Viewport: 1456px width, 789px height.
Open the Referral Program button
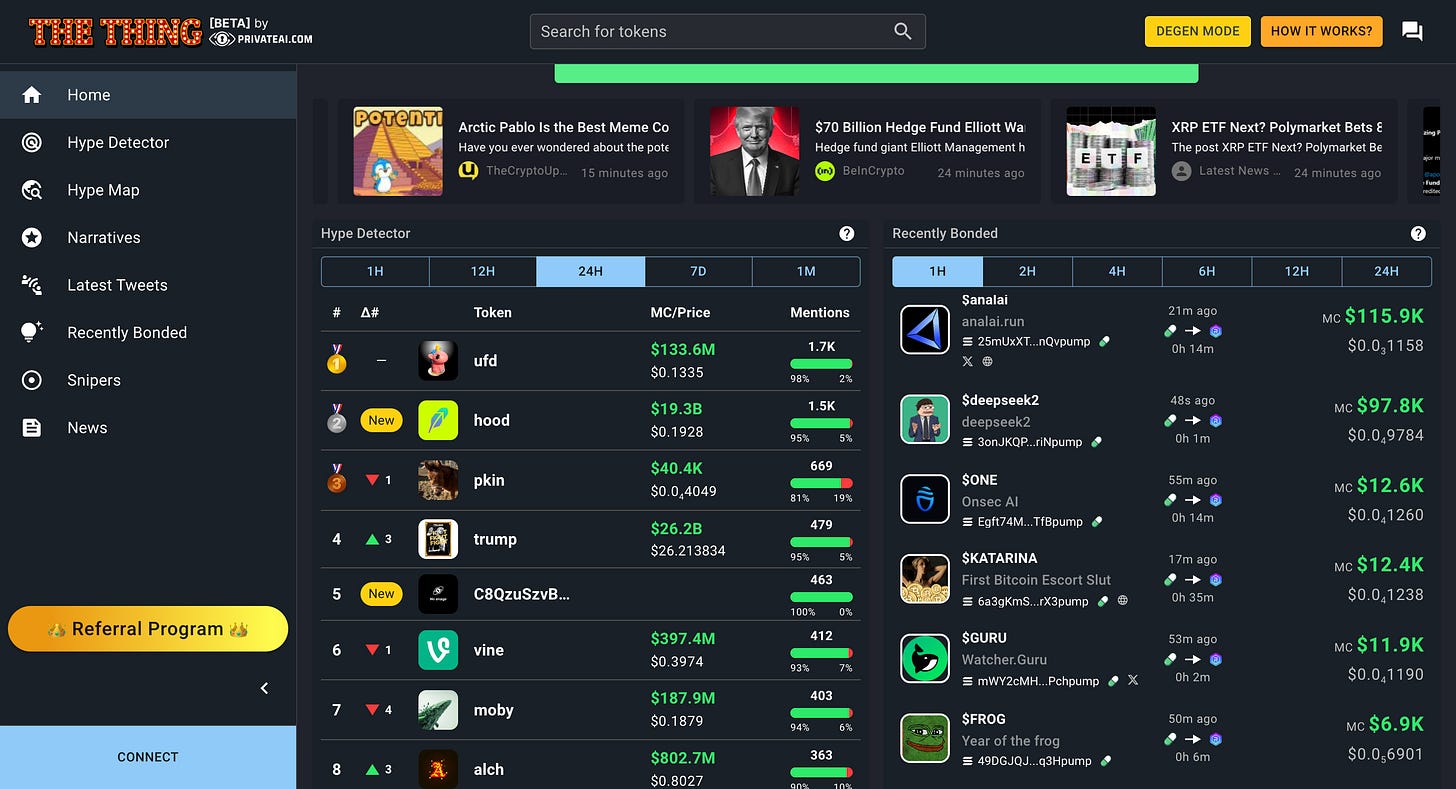point(148,629)
